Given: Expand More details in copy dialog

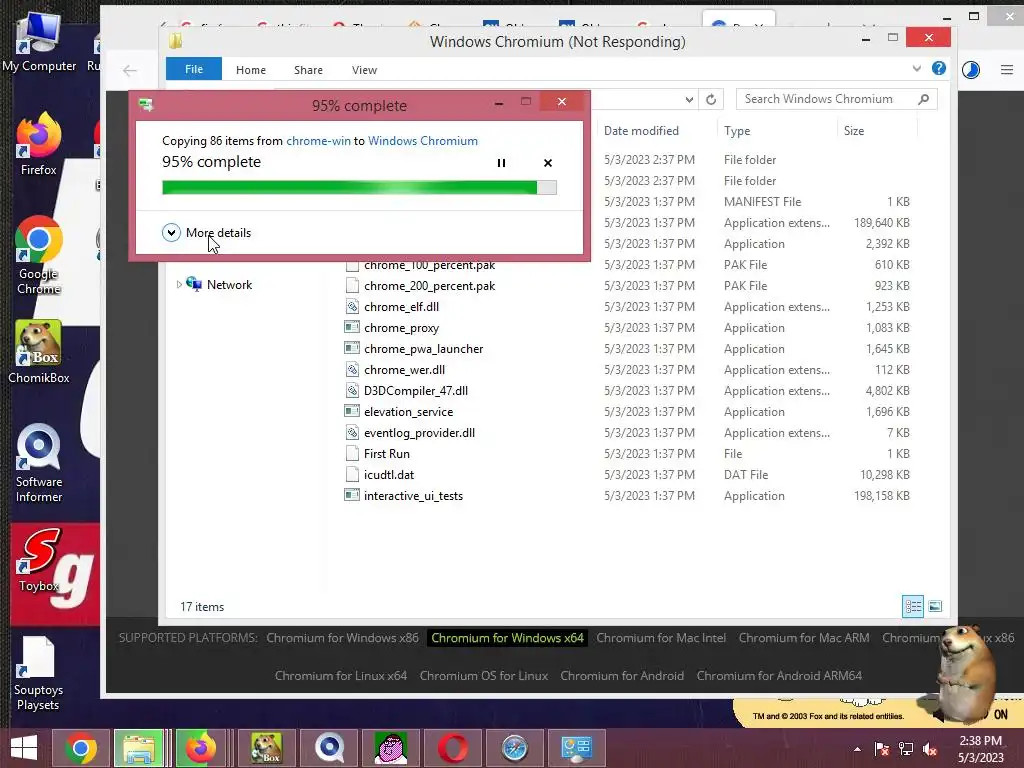Looking at the screenshot, I should (x=206, y=232).
